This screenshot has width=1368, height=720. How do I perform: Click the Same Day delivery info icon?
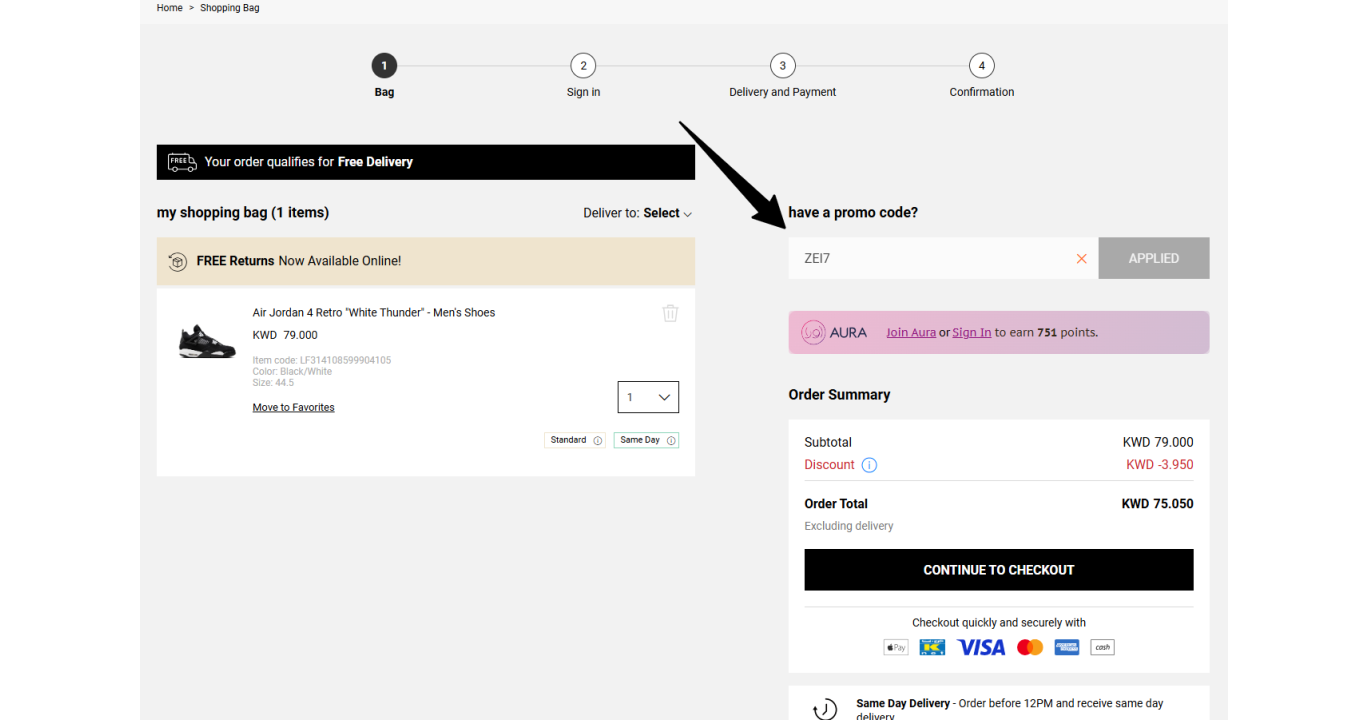point(671,441)
